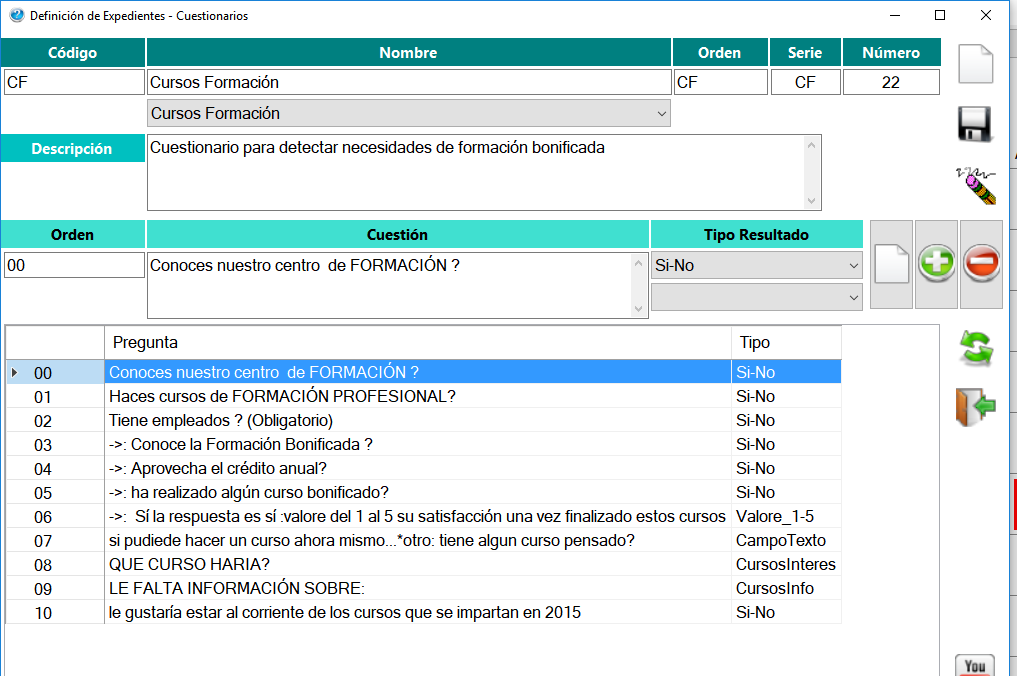Click row number 05 header cell
The image size is (1017, 676).
(55, 492)
